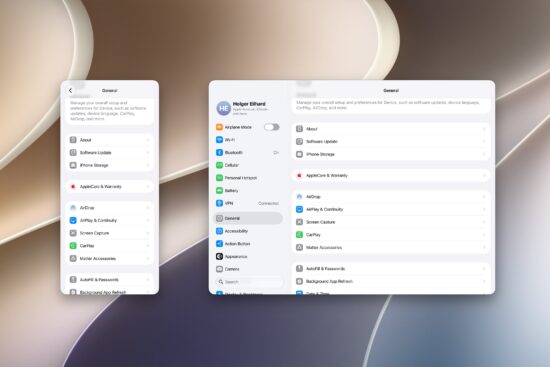Click "Matter Accessories" text in compact General window
This screenshot has width=550, height=367.
[x=98, y=258]
